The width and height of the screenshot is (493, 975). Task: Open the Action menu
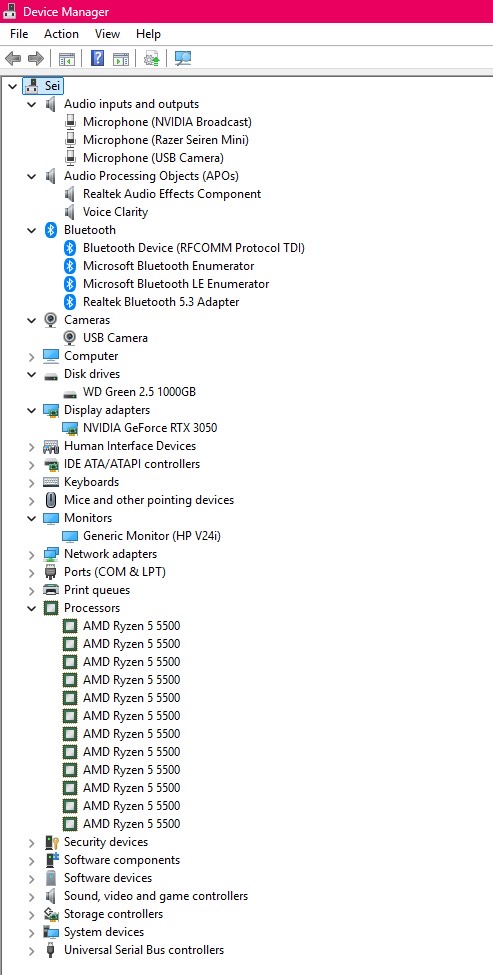pyautogui.click(x=61, y=34)
